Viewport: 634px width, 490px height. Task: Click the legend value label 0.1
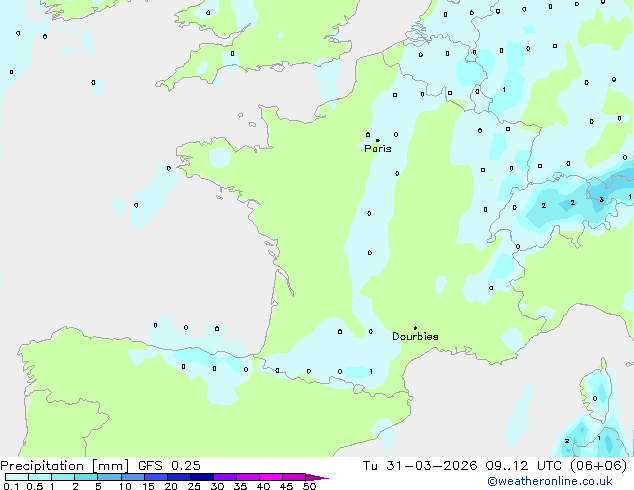[x=11, y=486]
